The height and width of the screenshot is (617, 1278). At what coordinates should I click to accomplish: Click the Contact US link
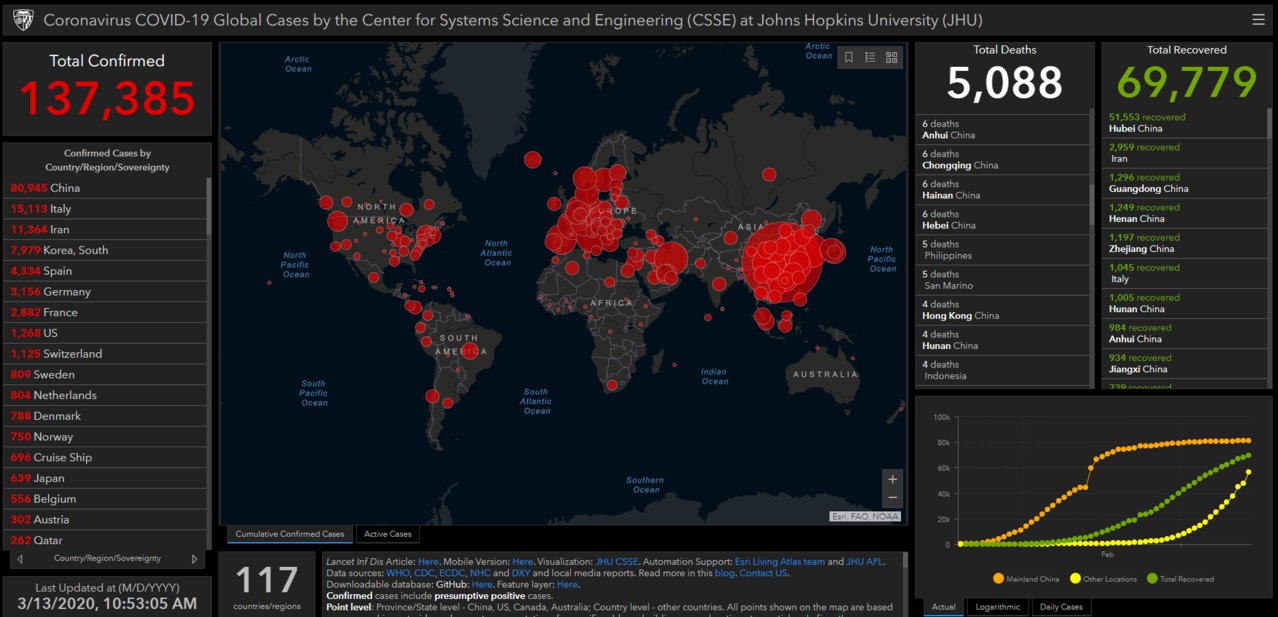[x=764, y=573]
